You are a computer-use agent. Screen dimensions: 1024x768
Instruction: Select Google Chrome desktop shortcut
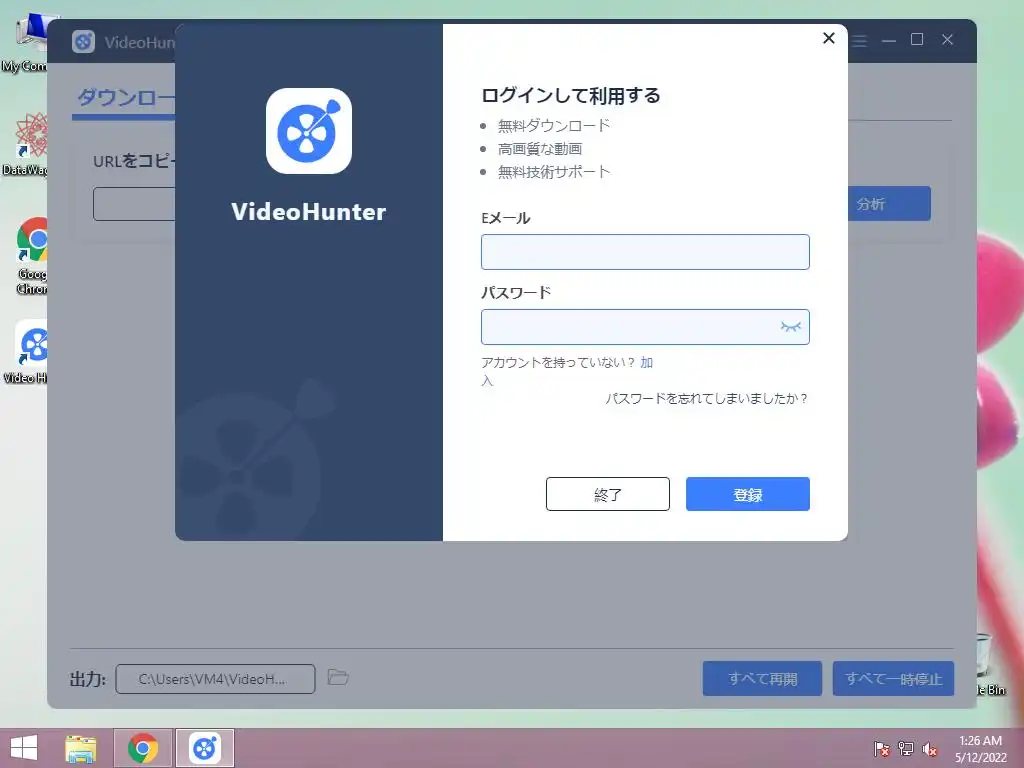31,257
